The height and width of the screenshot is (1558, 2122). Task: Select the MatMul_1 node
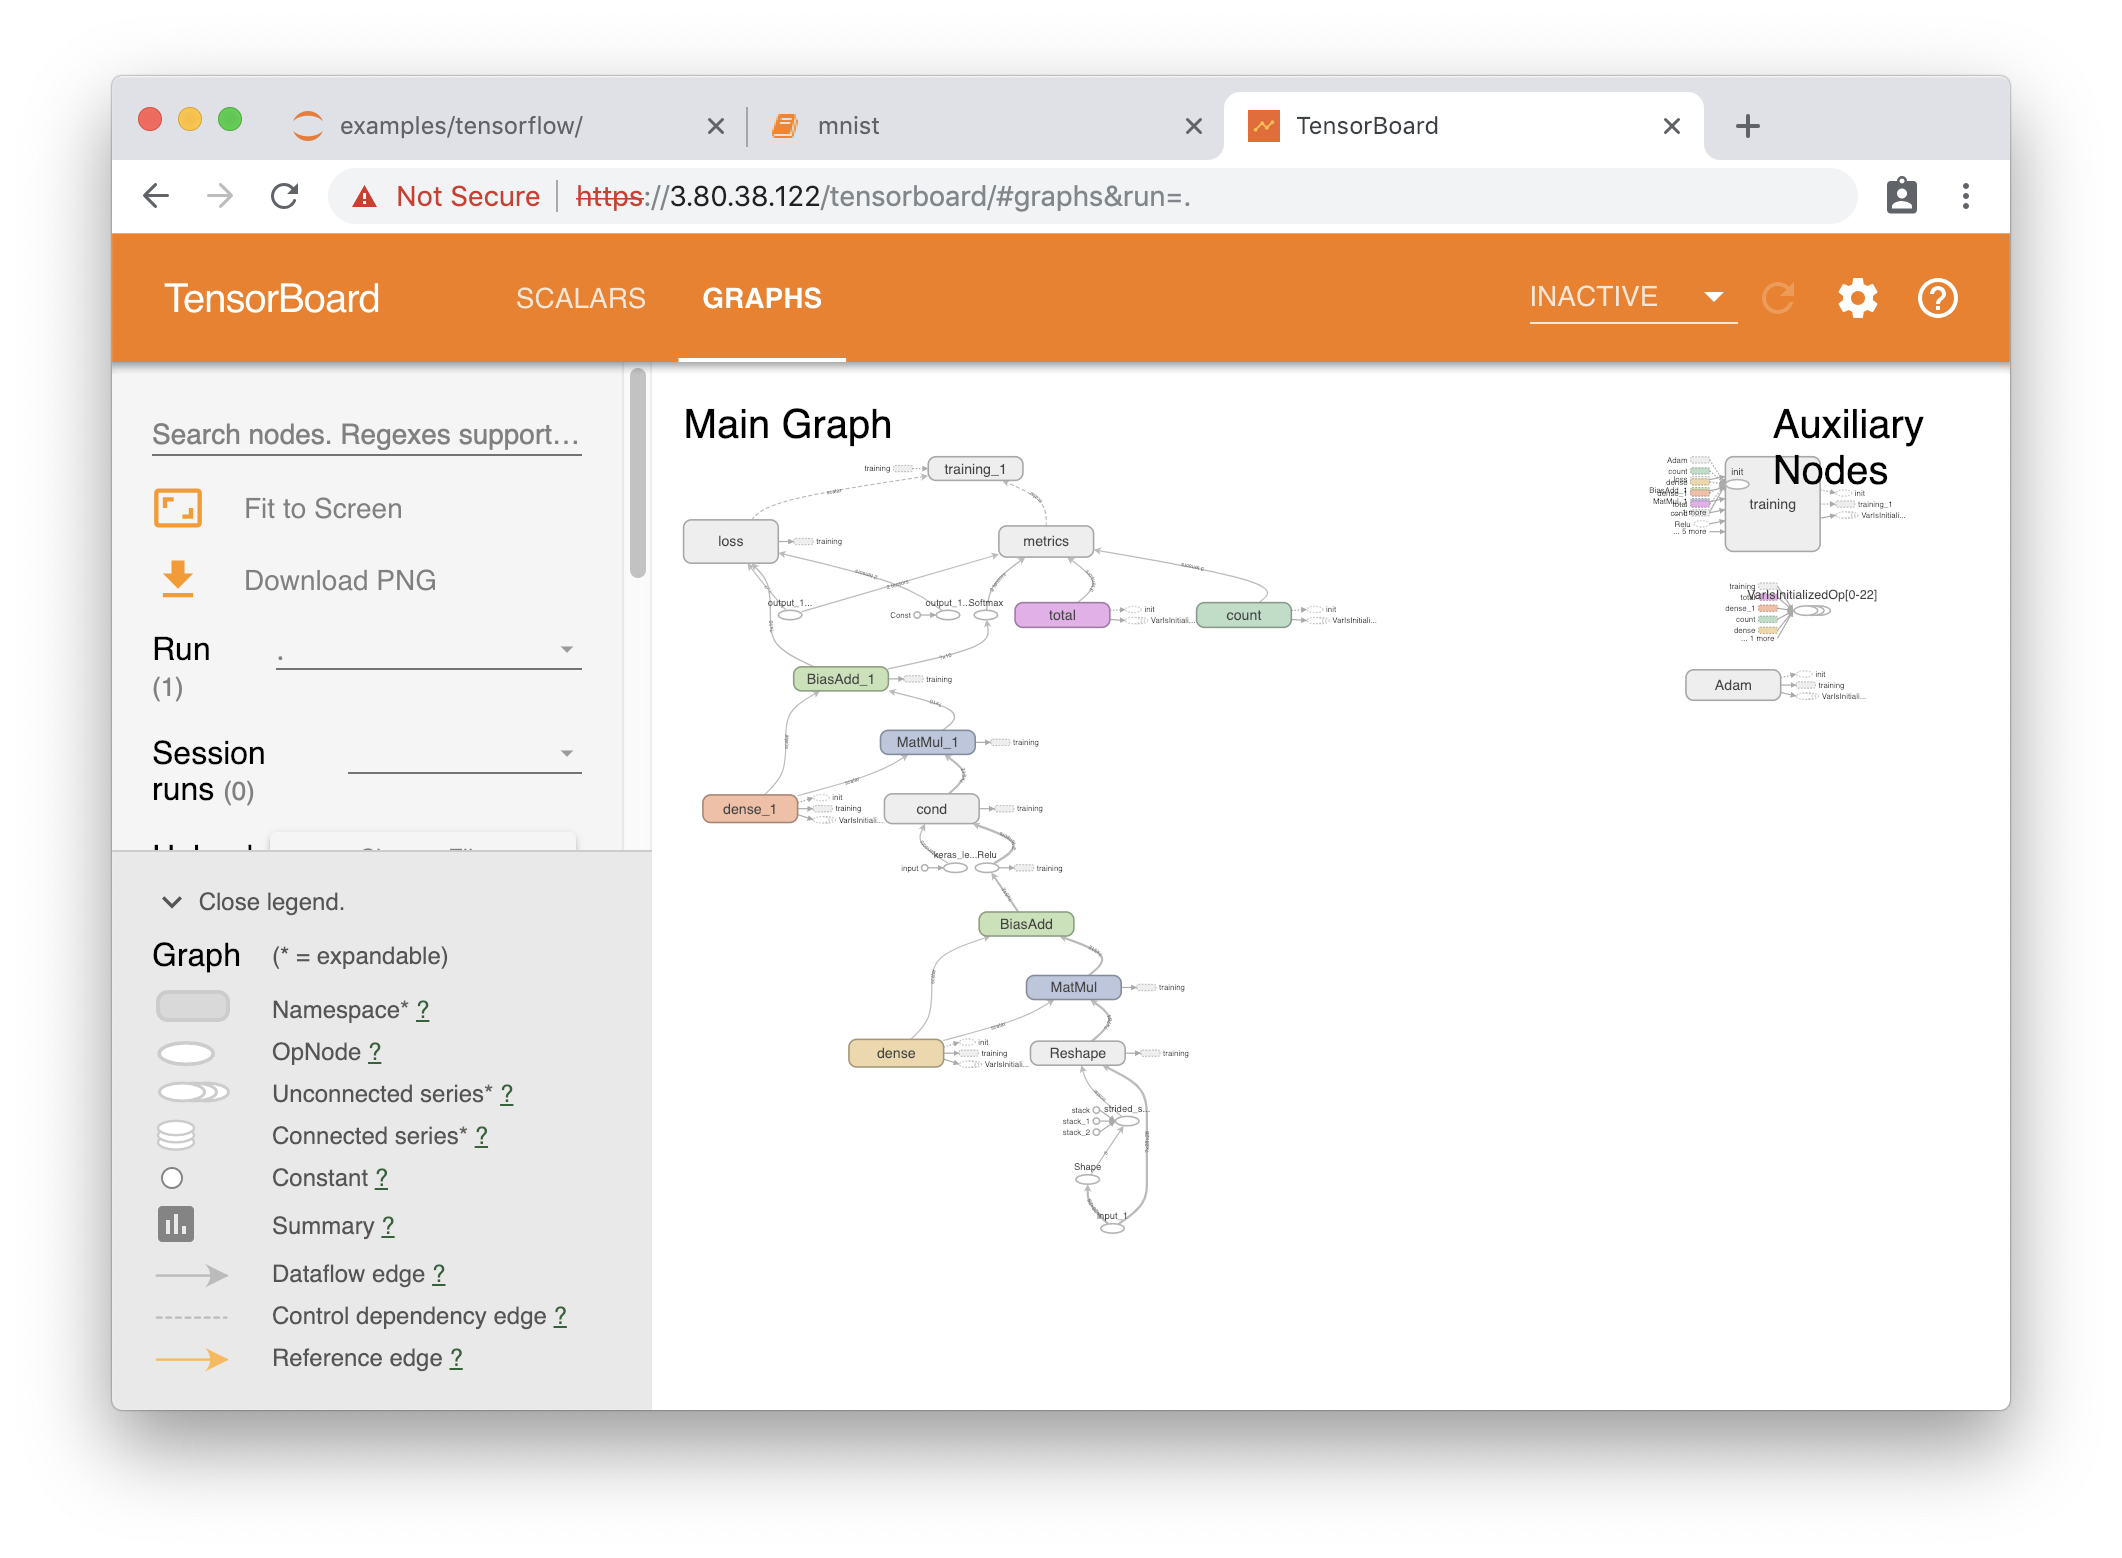click(x=927, y=742)
